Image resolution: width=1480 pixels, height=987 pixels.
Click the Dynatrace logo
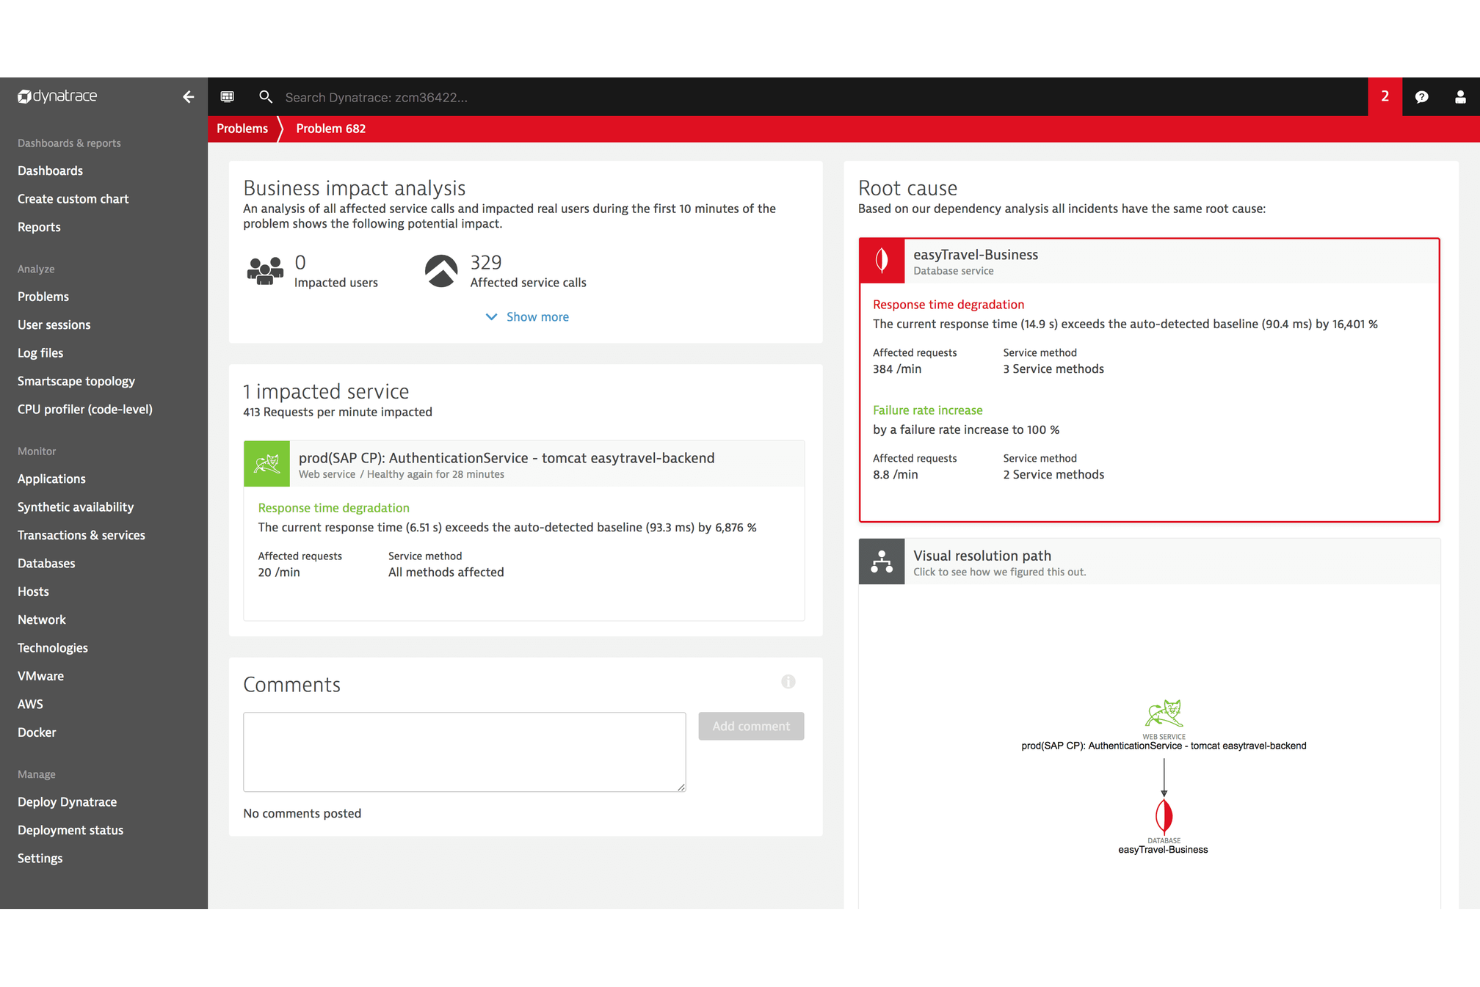58,96
